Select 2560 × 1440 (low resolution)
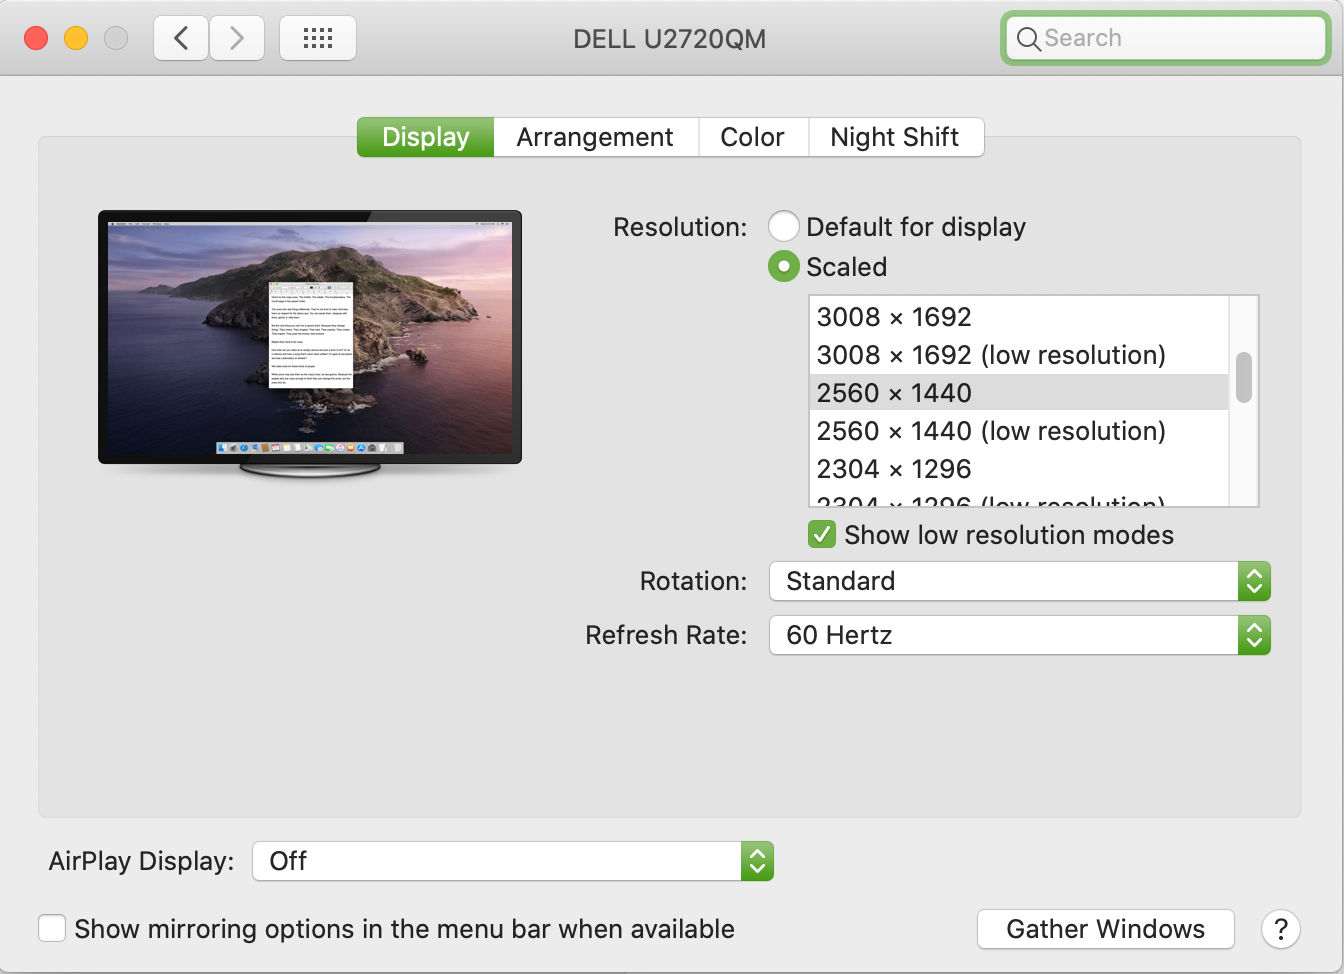Image resolution: width=1344 pixels, height=974 pixels. [1019, 431]
